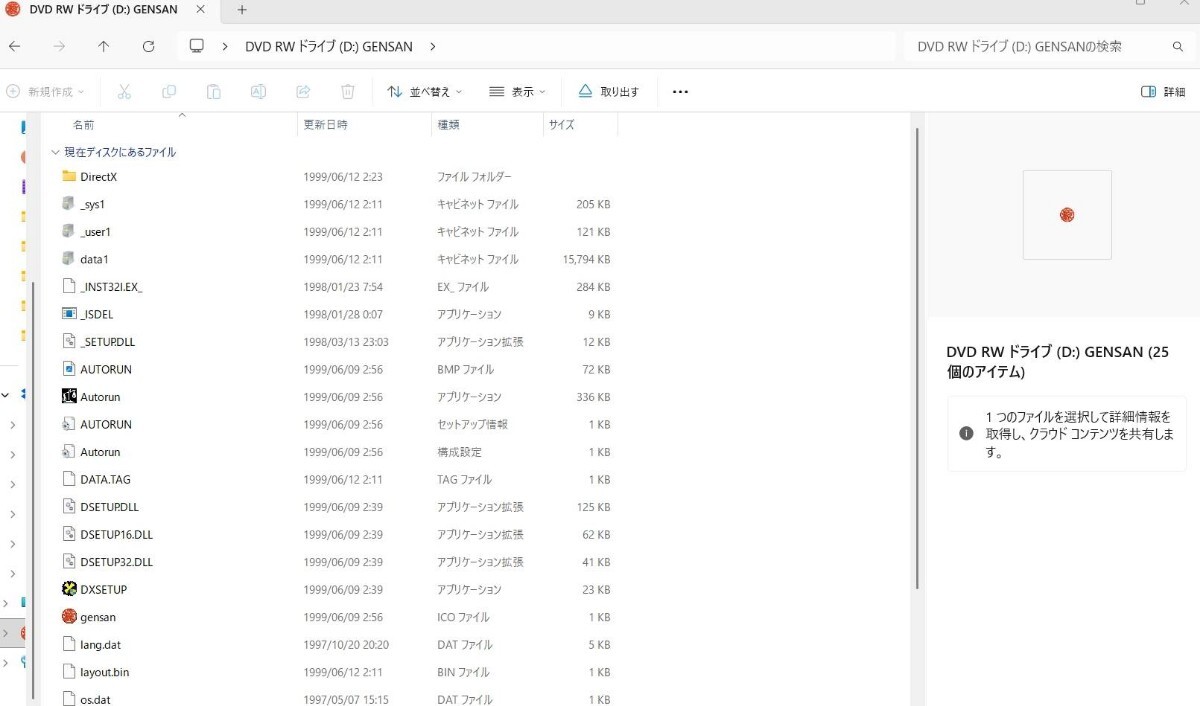Open the 並べ替え sort dropdown
1200x706 pixels.
(x=425, y=91)
